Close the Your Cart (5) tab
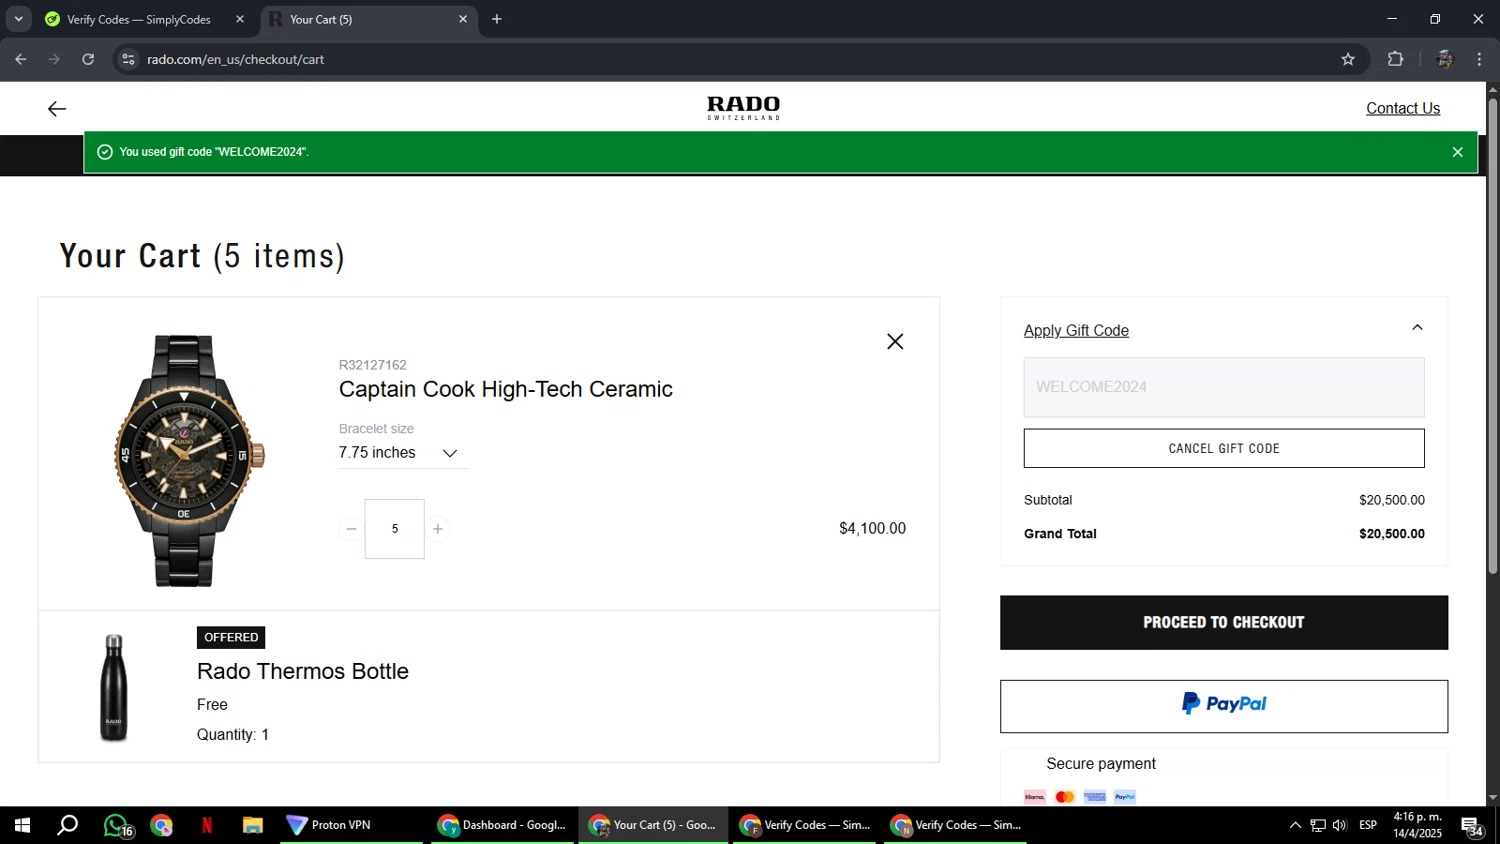This screenshot has width=1500, height=844. coord(463,19)
